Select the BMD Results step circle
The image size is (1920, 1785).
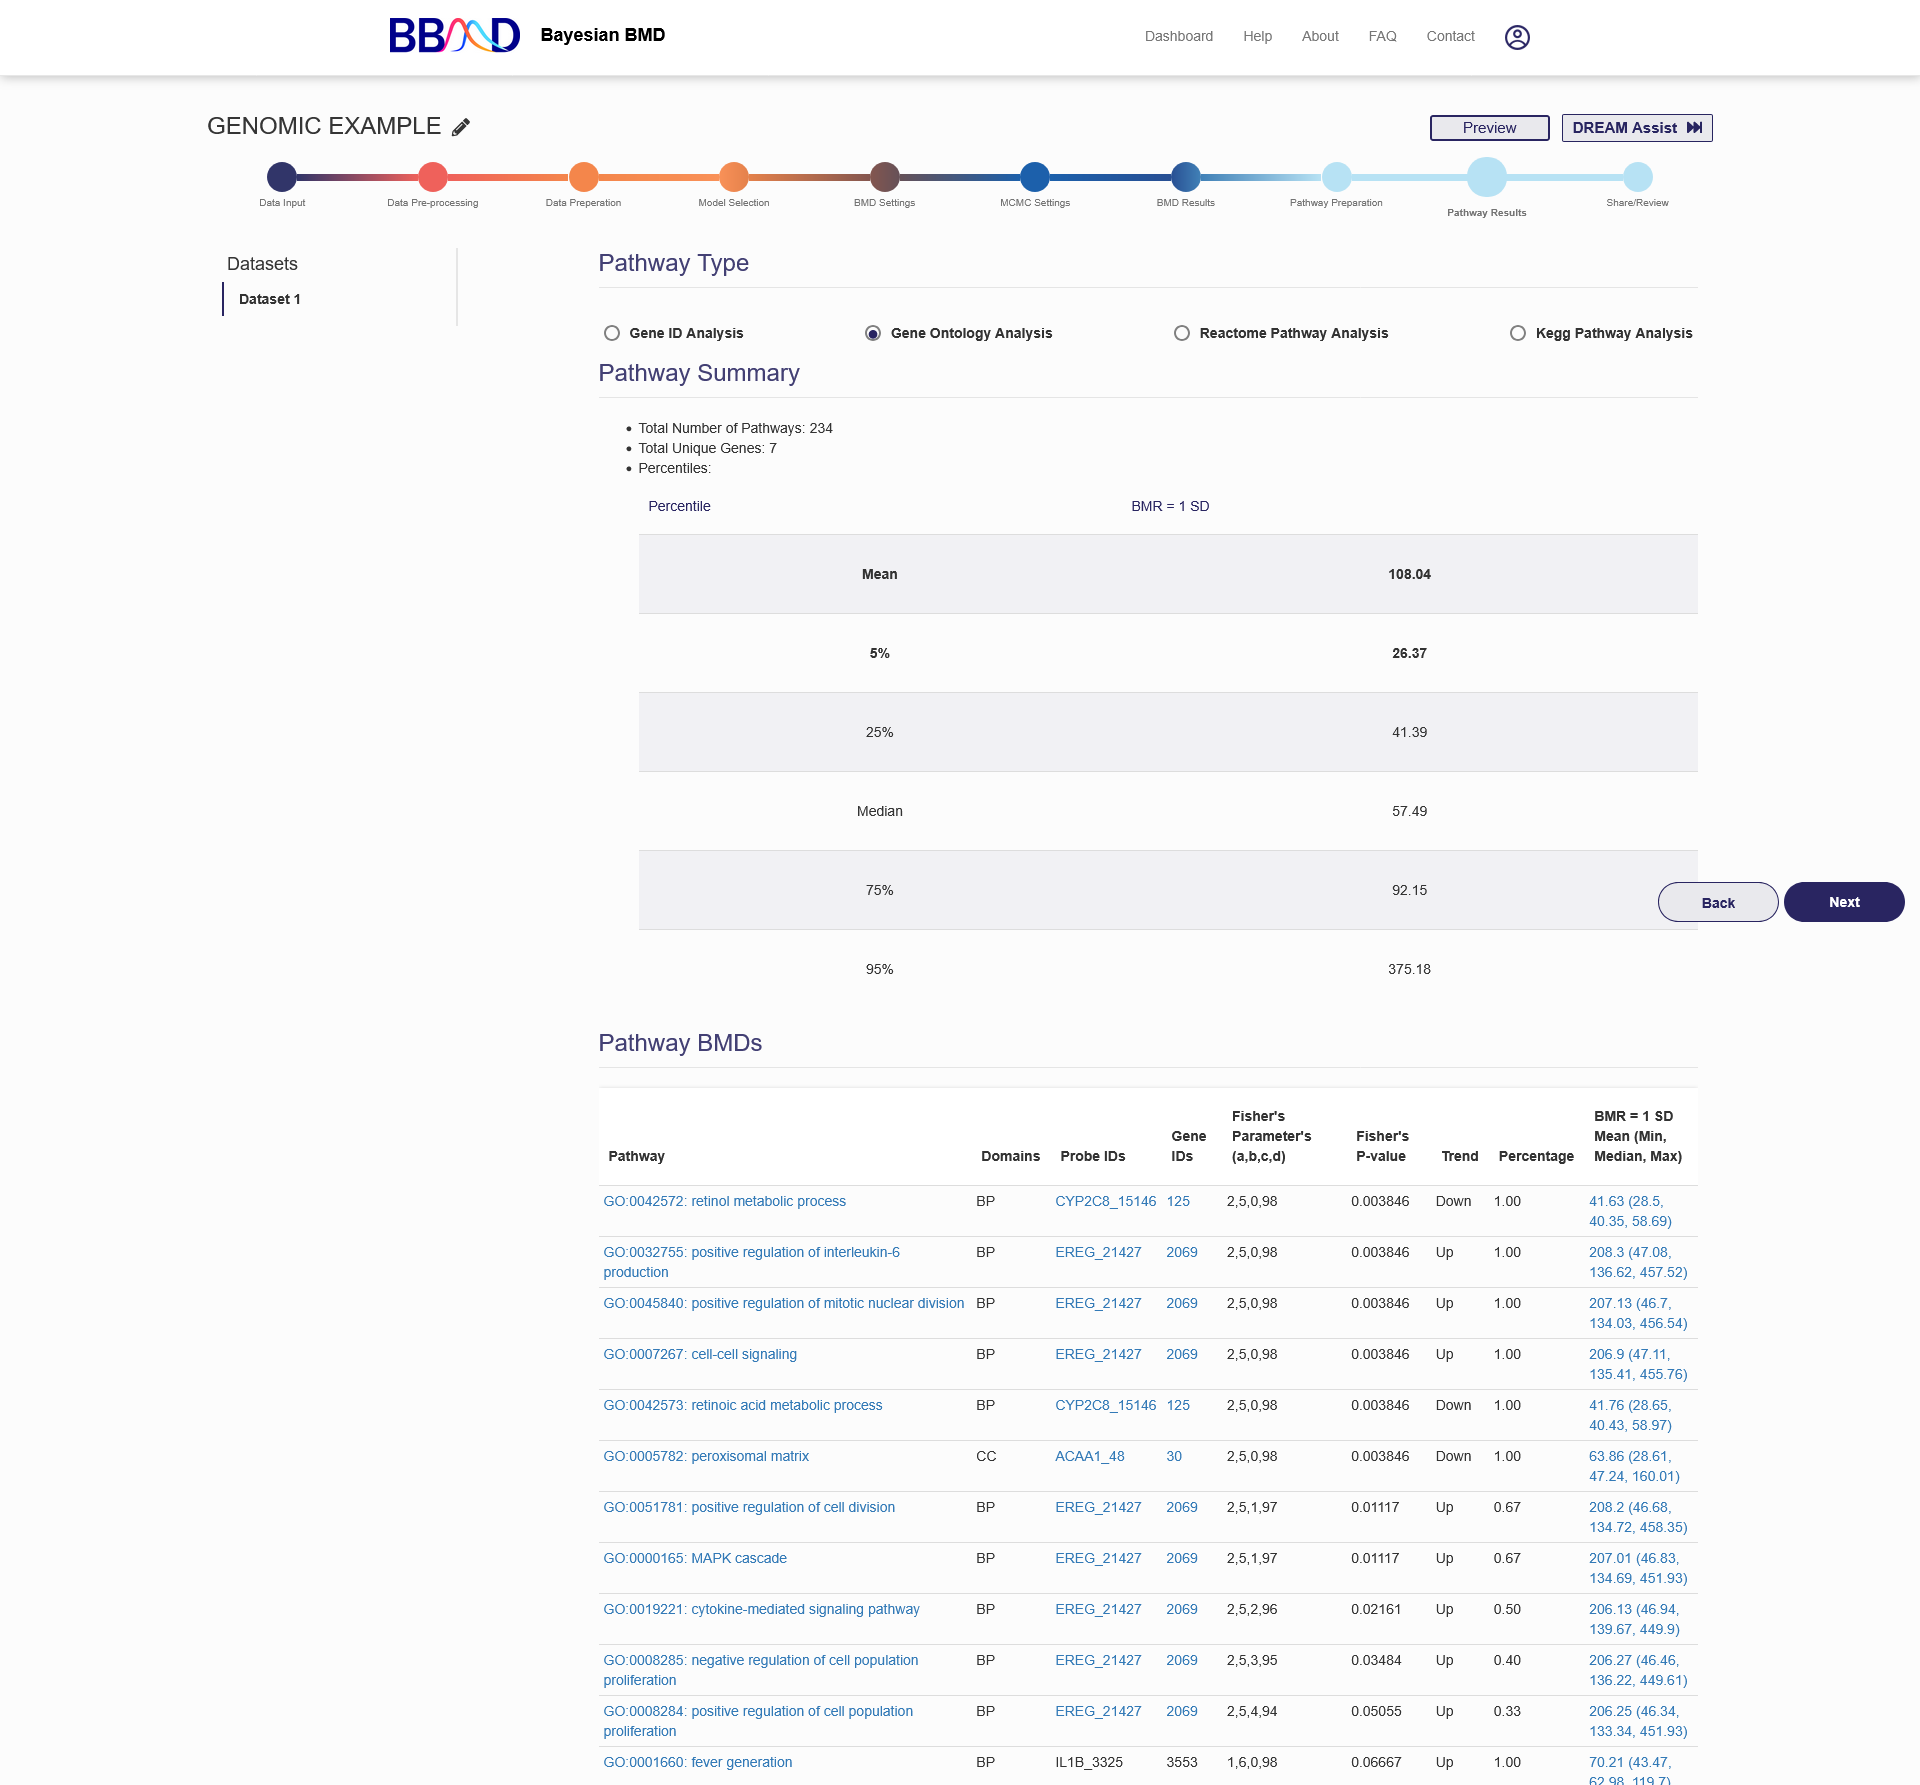coord(1185,177)
